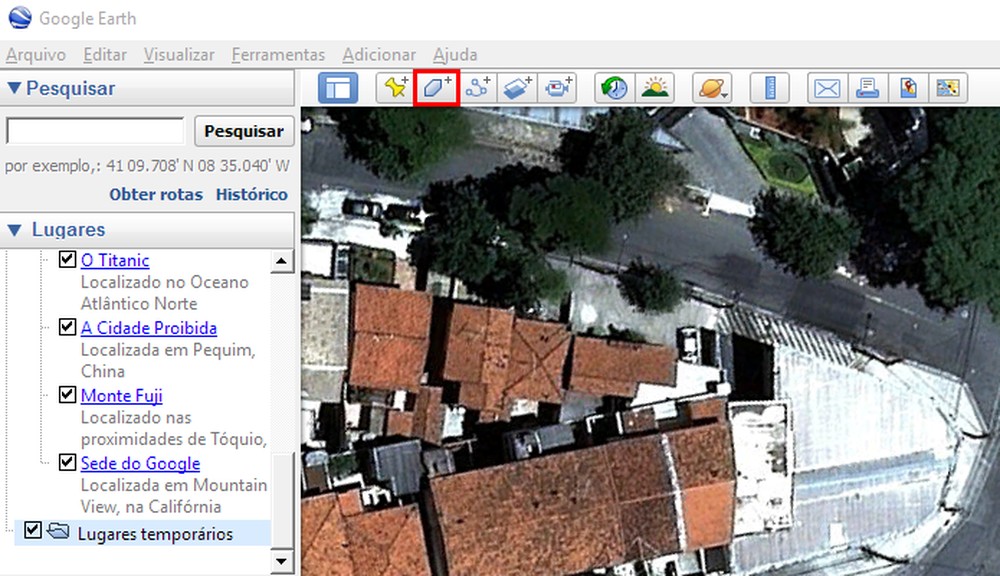Start recording a tour
Viewport: 1000px width, 576px height.
click(x=557, y=87)
